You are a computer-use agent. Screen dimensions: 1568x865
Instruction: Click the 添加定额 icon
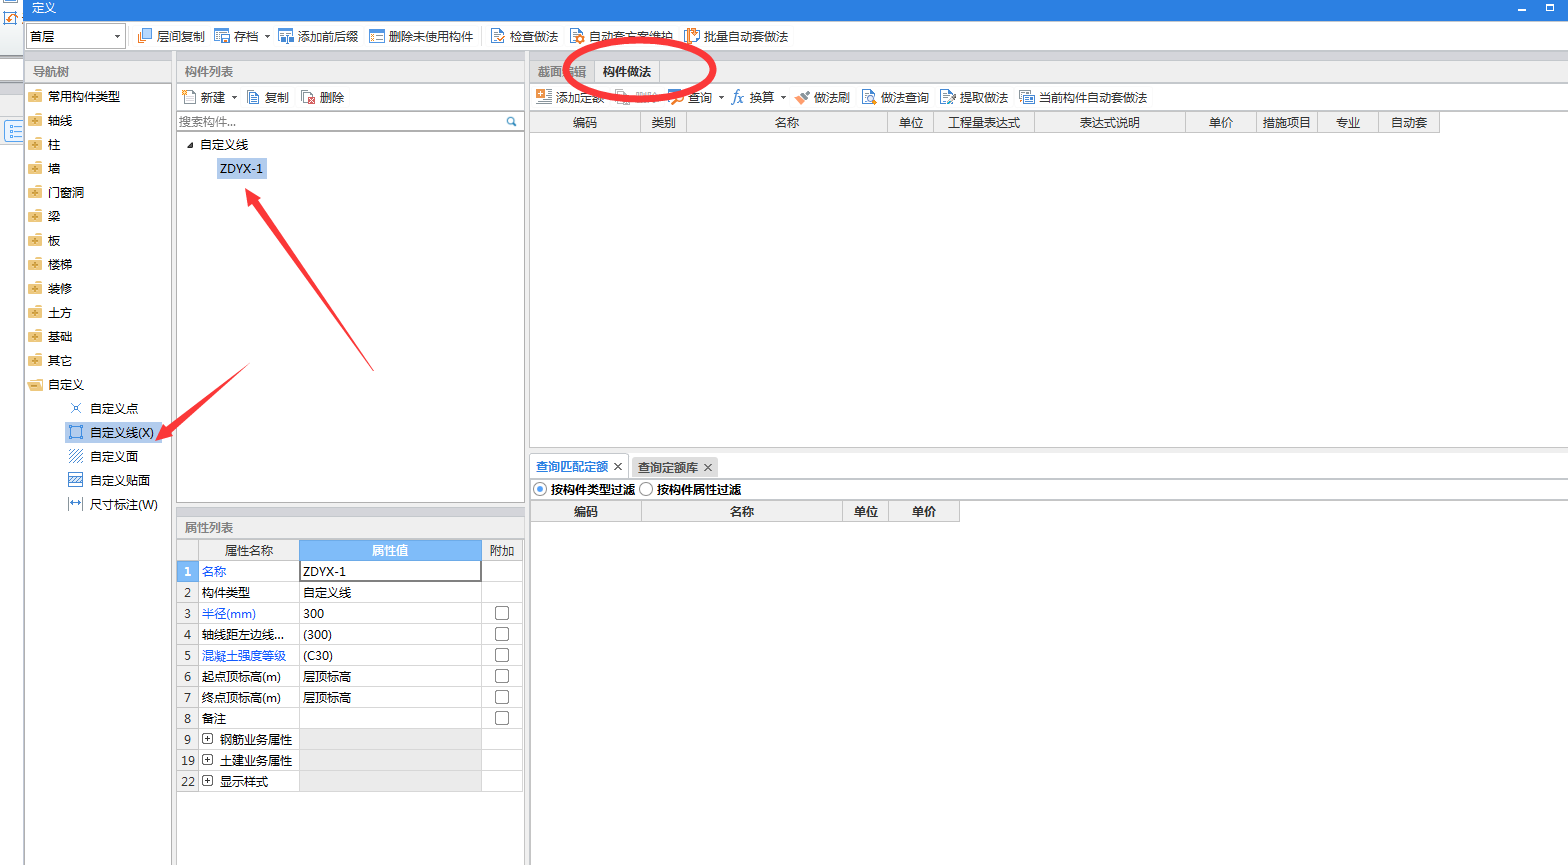tap(544, 97)
